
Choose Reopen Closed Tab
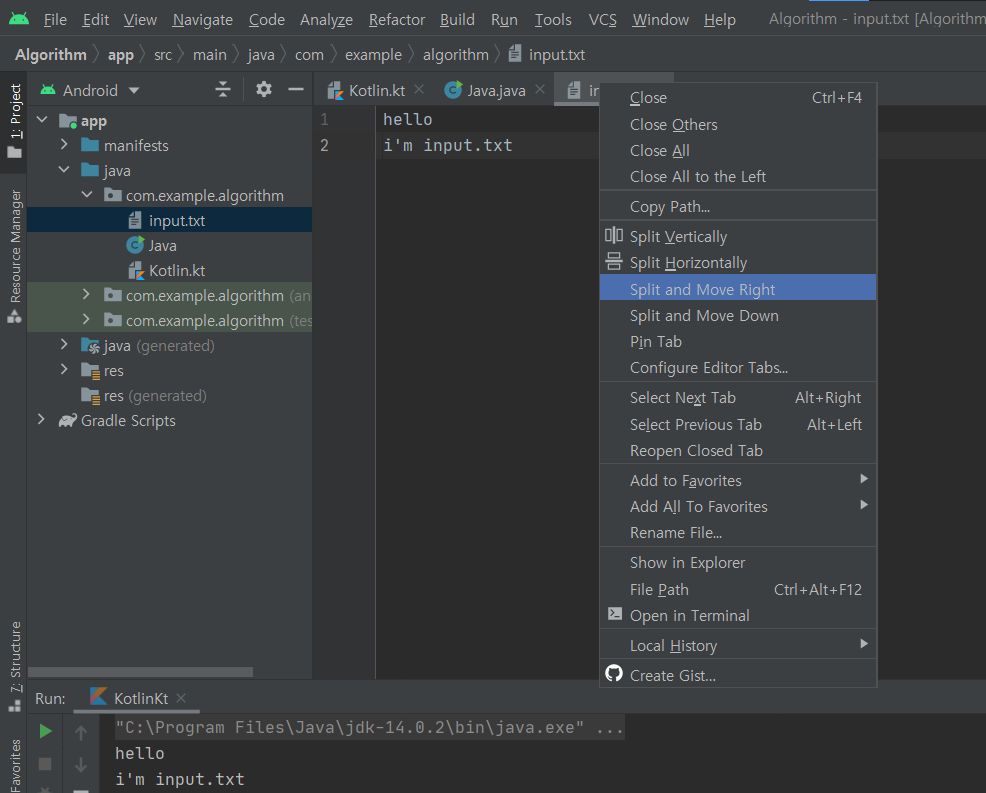tap(738, 450)
